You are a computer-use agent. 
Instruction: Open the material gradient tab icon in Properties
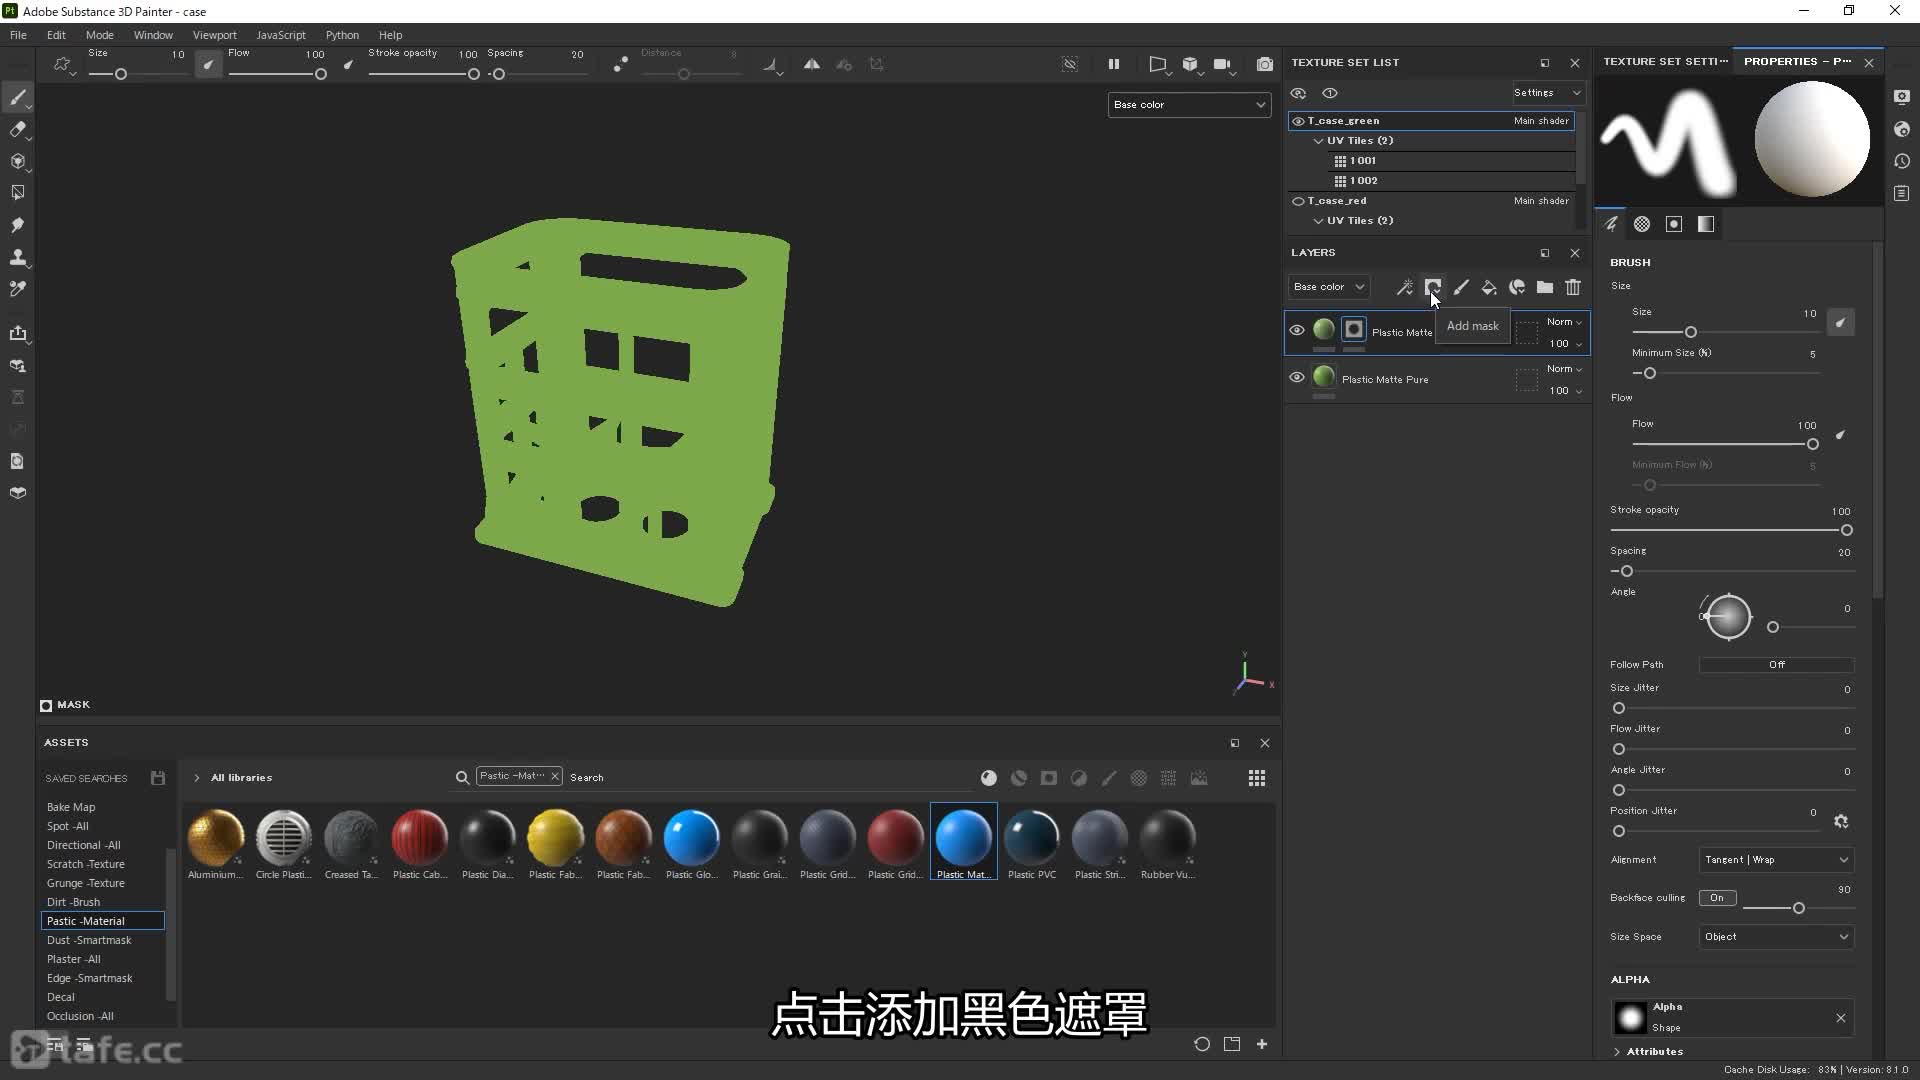(1706, 224)
